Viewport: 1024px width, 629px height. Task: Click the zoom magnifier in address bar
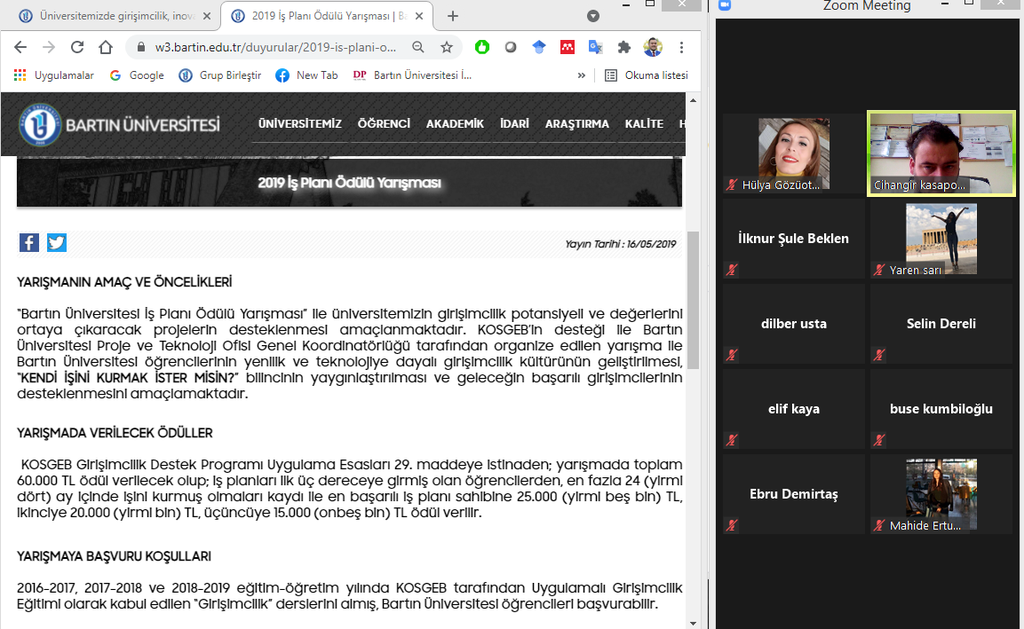418,47
